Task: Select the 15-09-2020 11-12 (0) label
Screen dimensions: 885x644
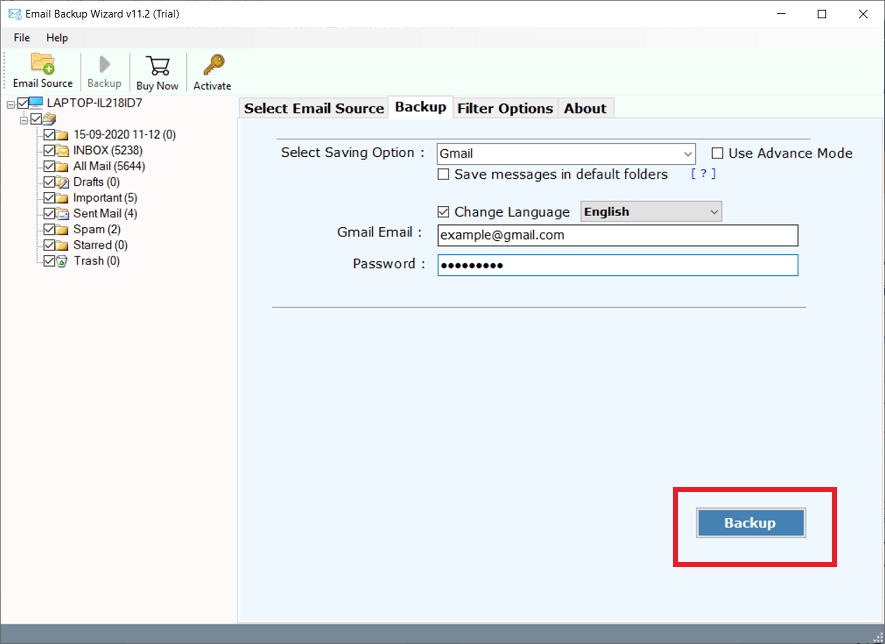Action: tap(125, 135)
